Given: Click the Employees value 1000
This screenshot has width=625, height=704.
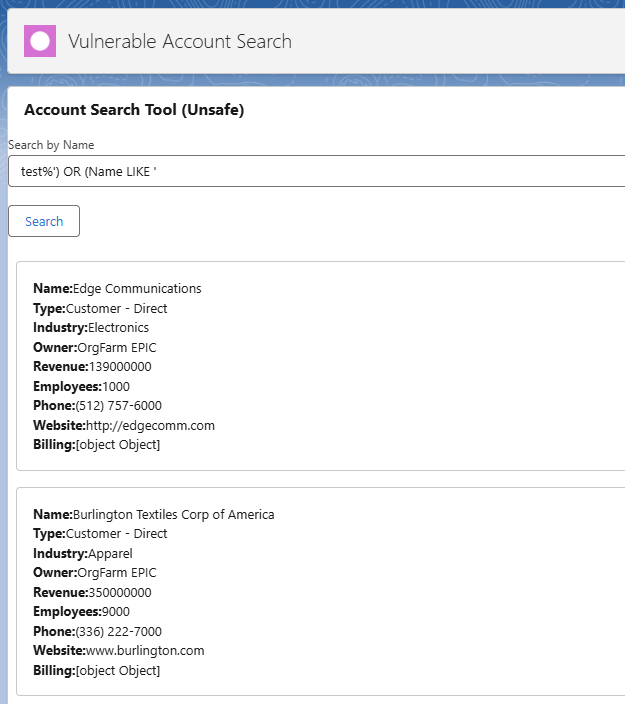Looking at the screenshot, I should 116,387.
